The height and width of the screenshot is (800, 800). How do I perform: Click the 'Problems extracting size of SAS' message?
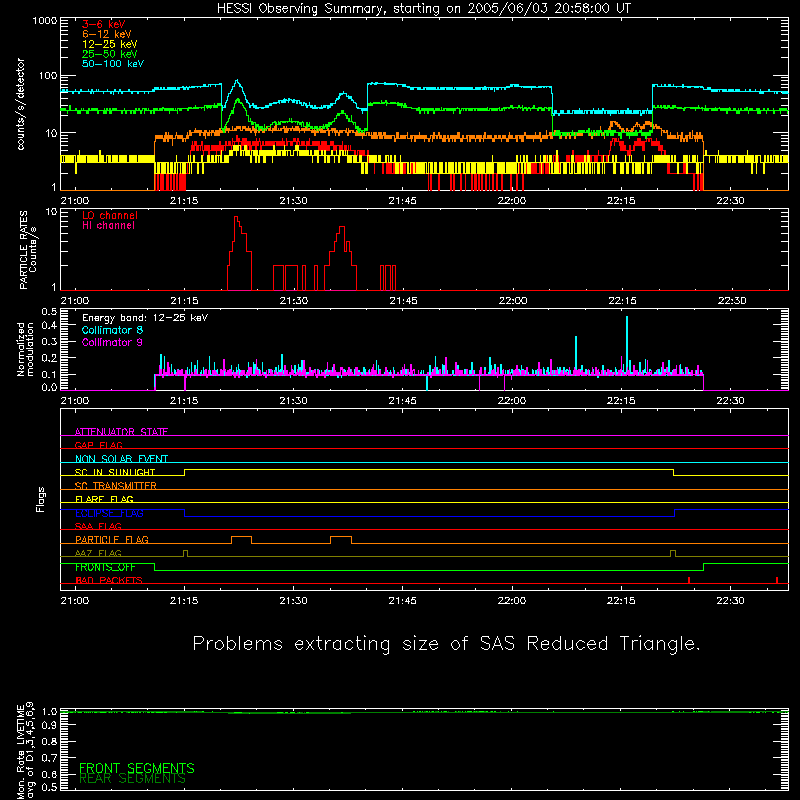[446, 643]
